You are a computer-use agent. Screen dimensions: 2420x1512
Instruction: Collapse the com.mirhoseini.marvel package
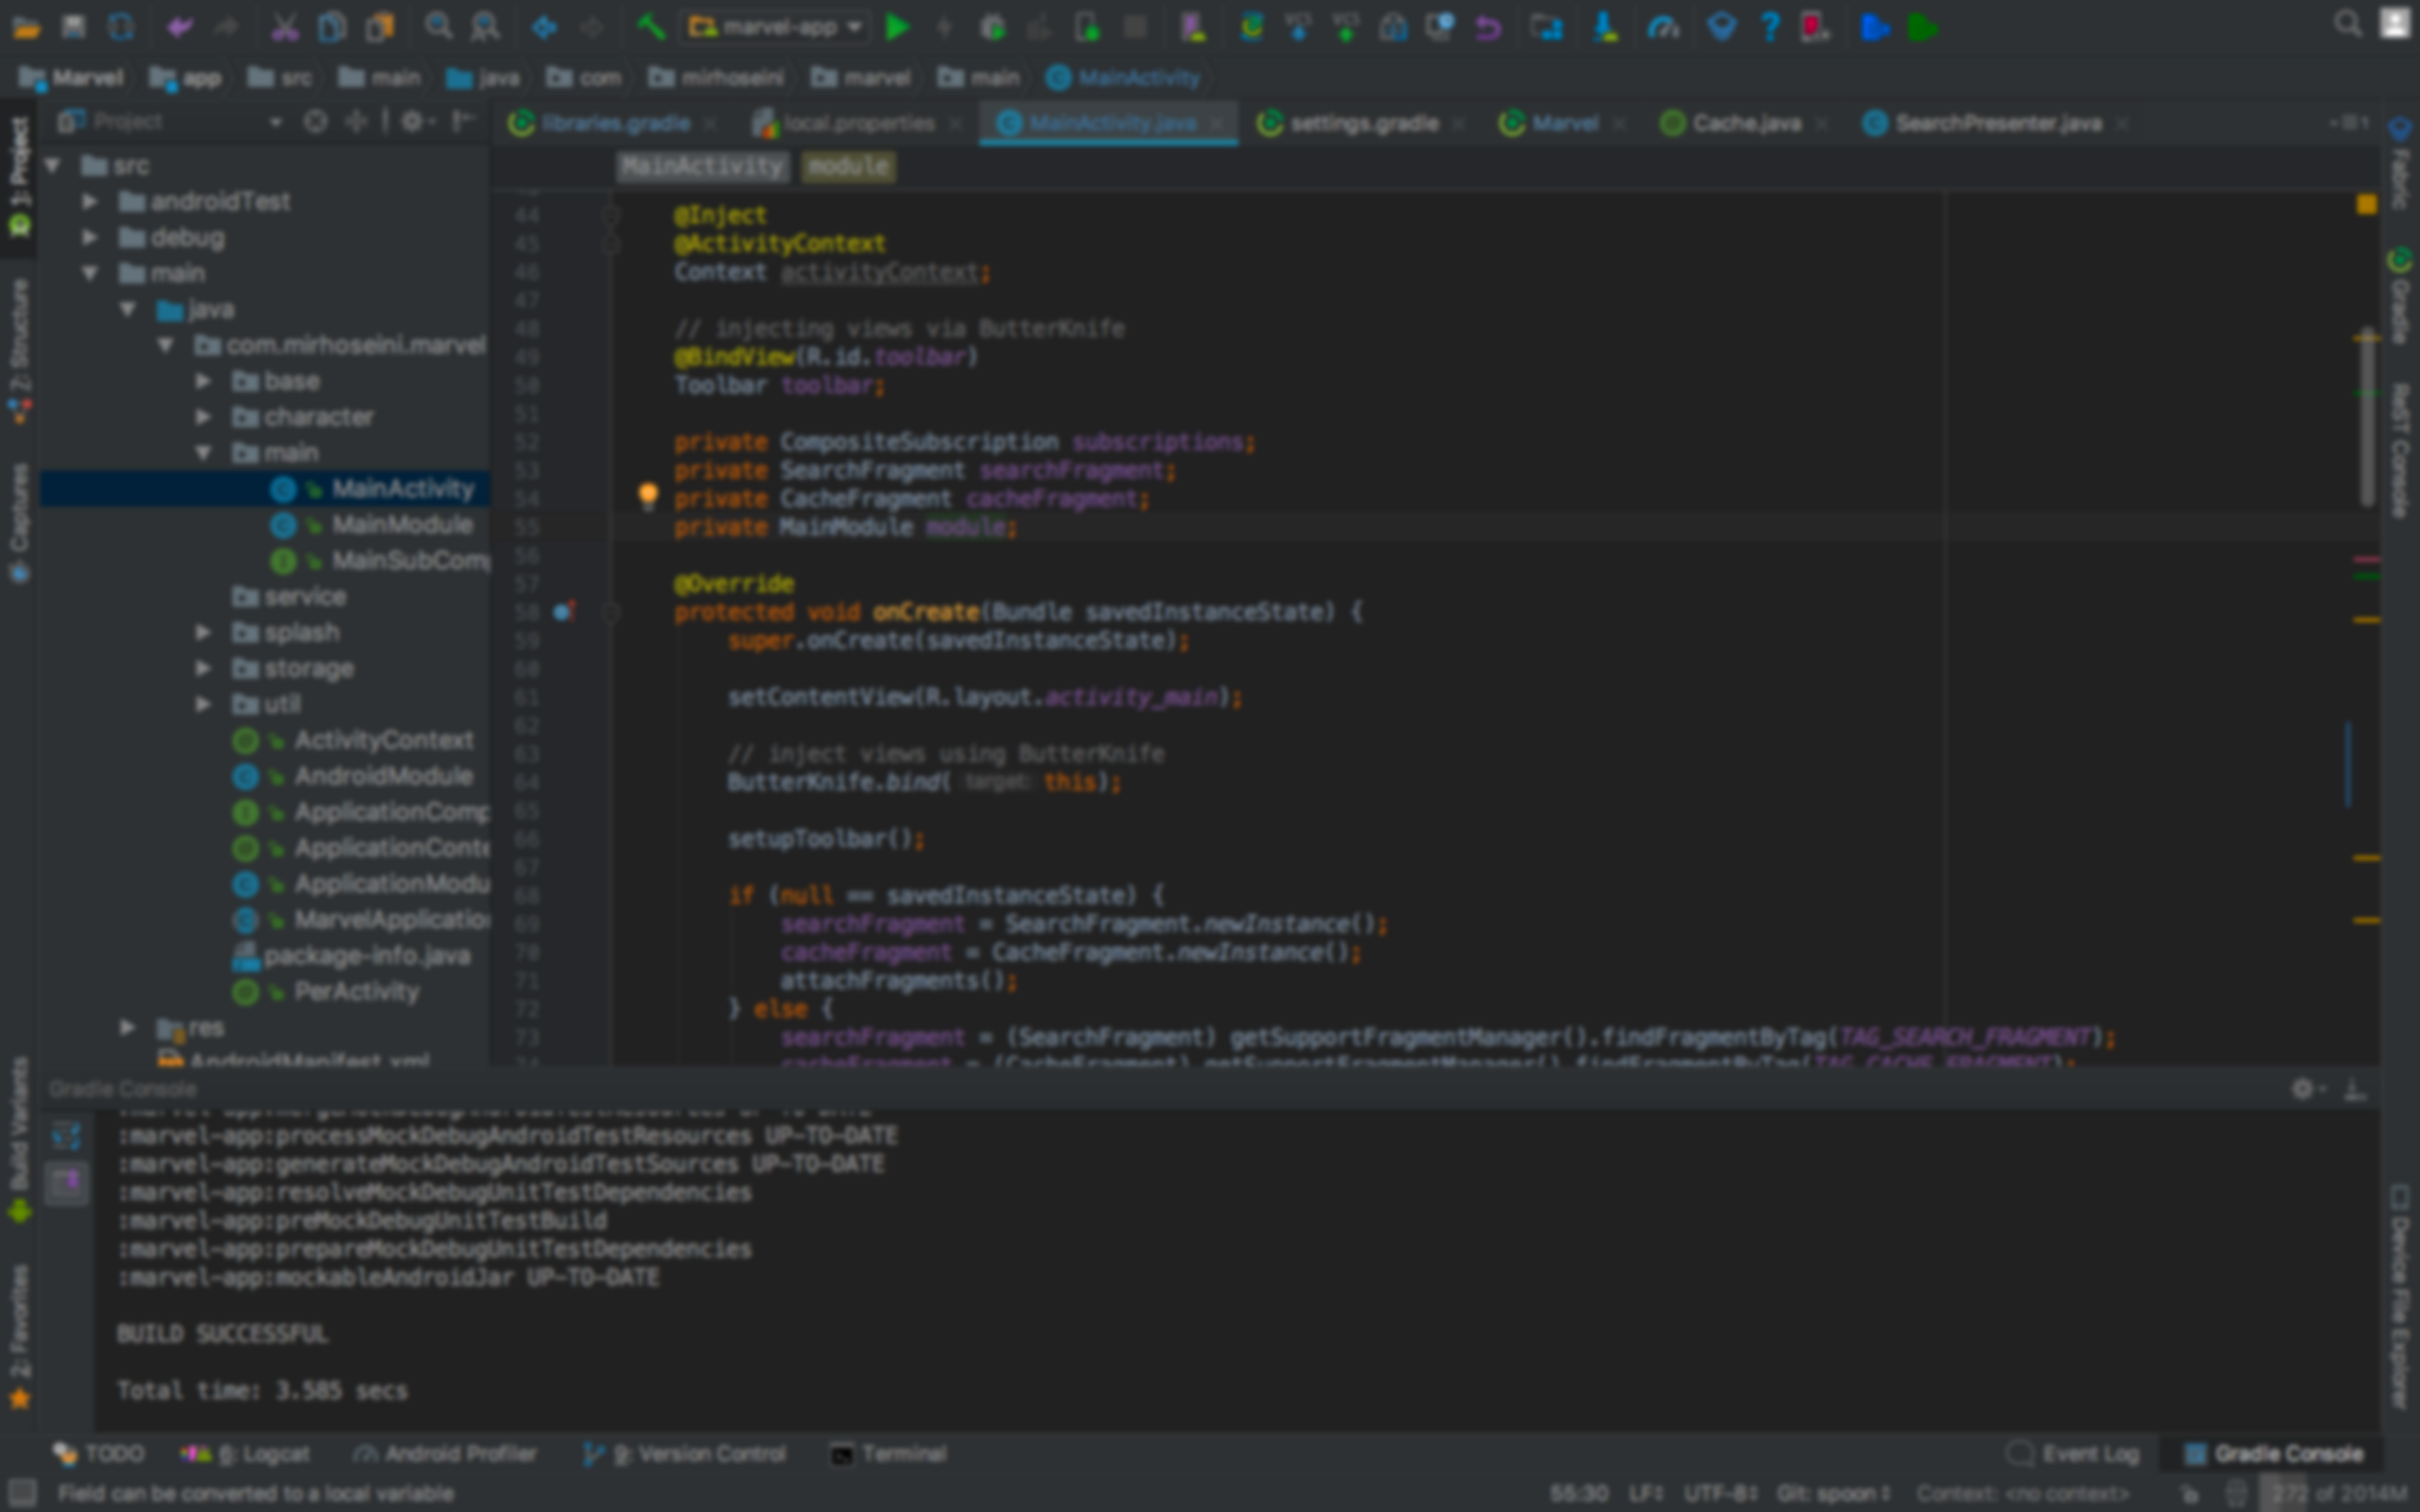click(166, 345)
